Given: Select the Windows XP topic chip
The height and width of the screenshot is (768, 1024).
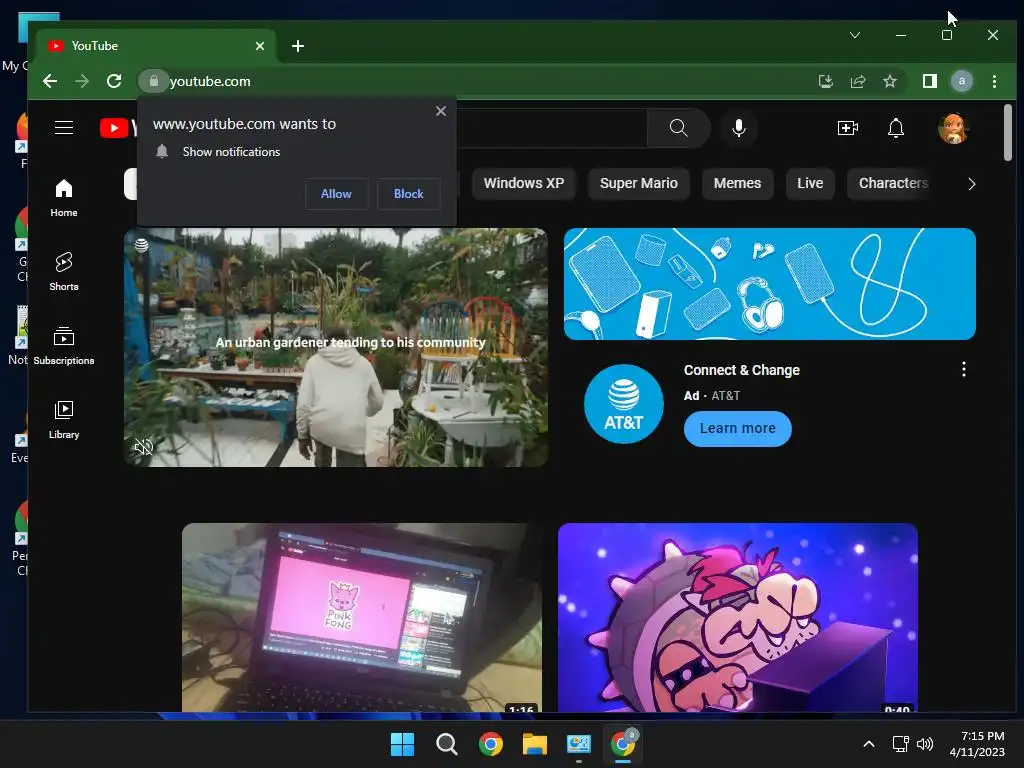Looking at the screenshot, I should tap(524, 184).
